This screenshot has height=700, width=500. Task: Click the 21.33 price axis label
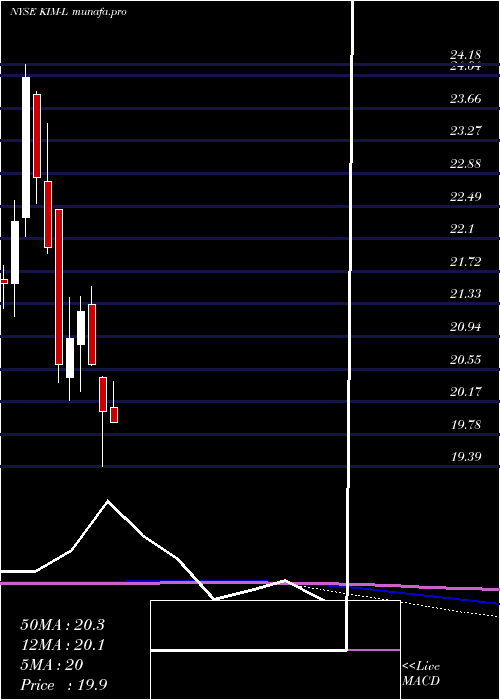pyautogui.click(x=465, y=294)
